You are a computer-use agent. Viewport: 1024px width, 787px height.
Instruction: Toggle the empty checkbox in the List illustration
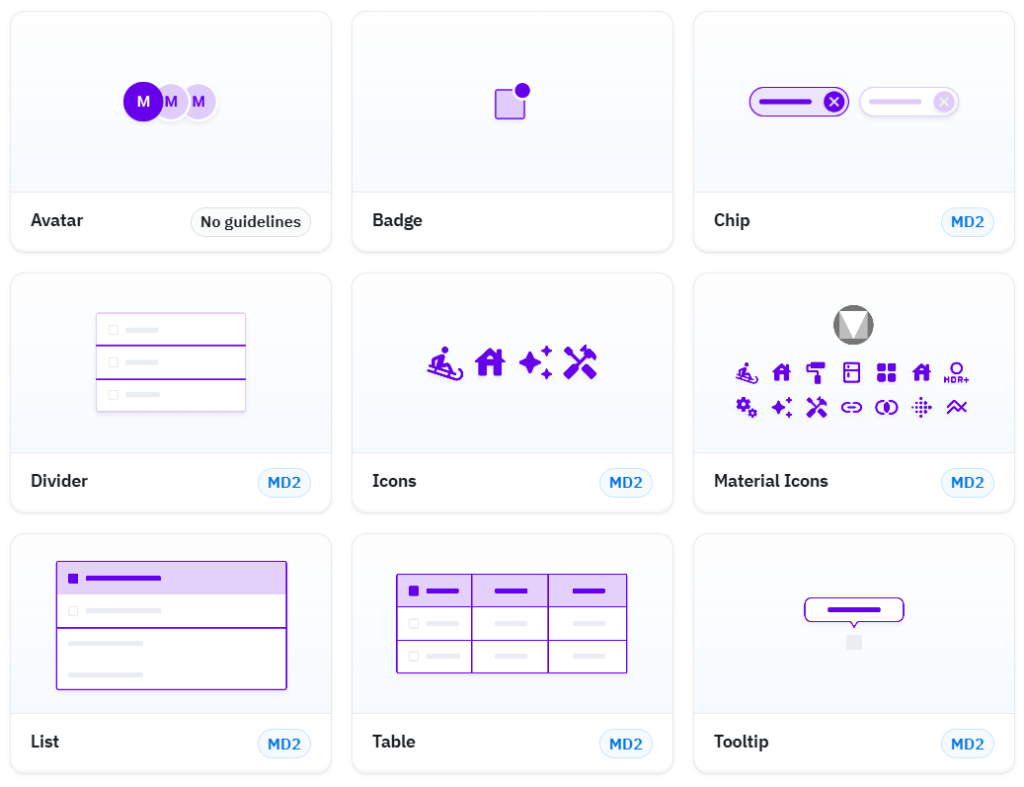tap(73, 611)
